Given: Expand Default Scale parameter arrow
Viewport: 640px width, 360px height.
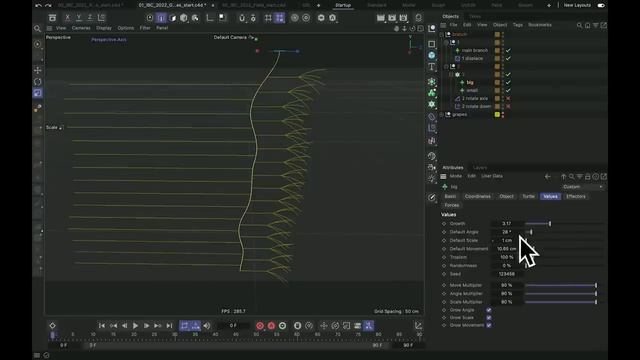Looking at the screenshot, I should (x=493, y=240).
